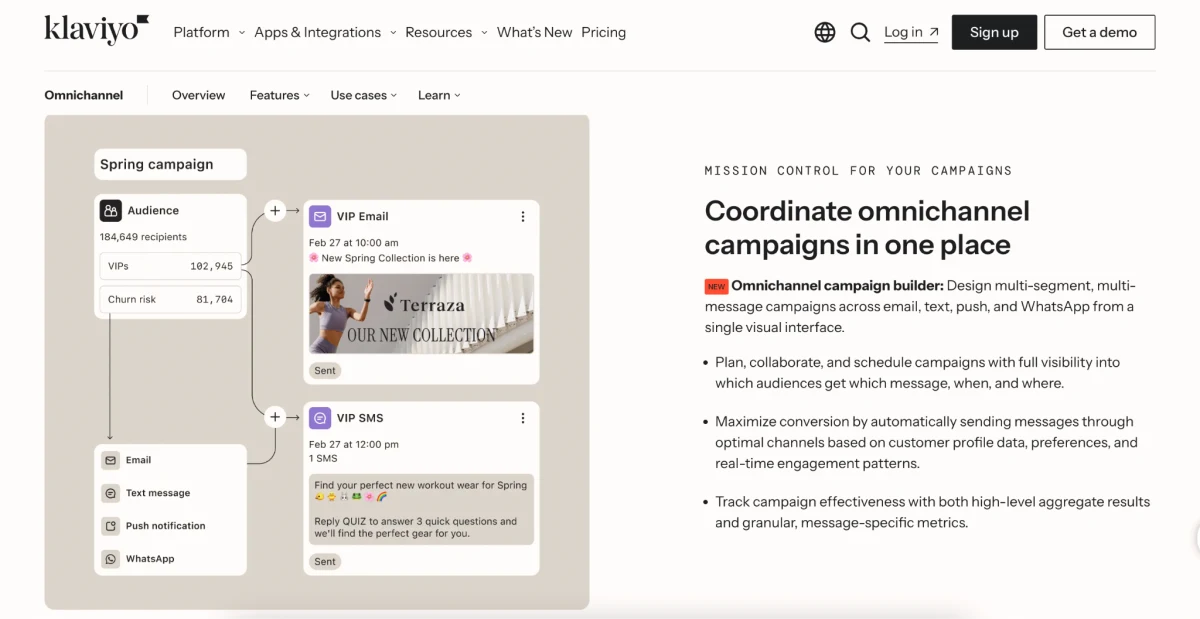Expand the Features submenu
The height and width of the screenshot is (619, 1200).
pyautogui.click(x=279, y=95)
